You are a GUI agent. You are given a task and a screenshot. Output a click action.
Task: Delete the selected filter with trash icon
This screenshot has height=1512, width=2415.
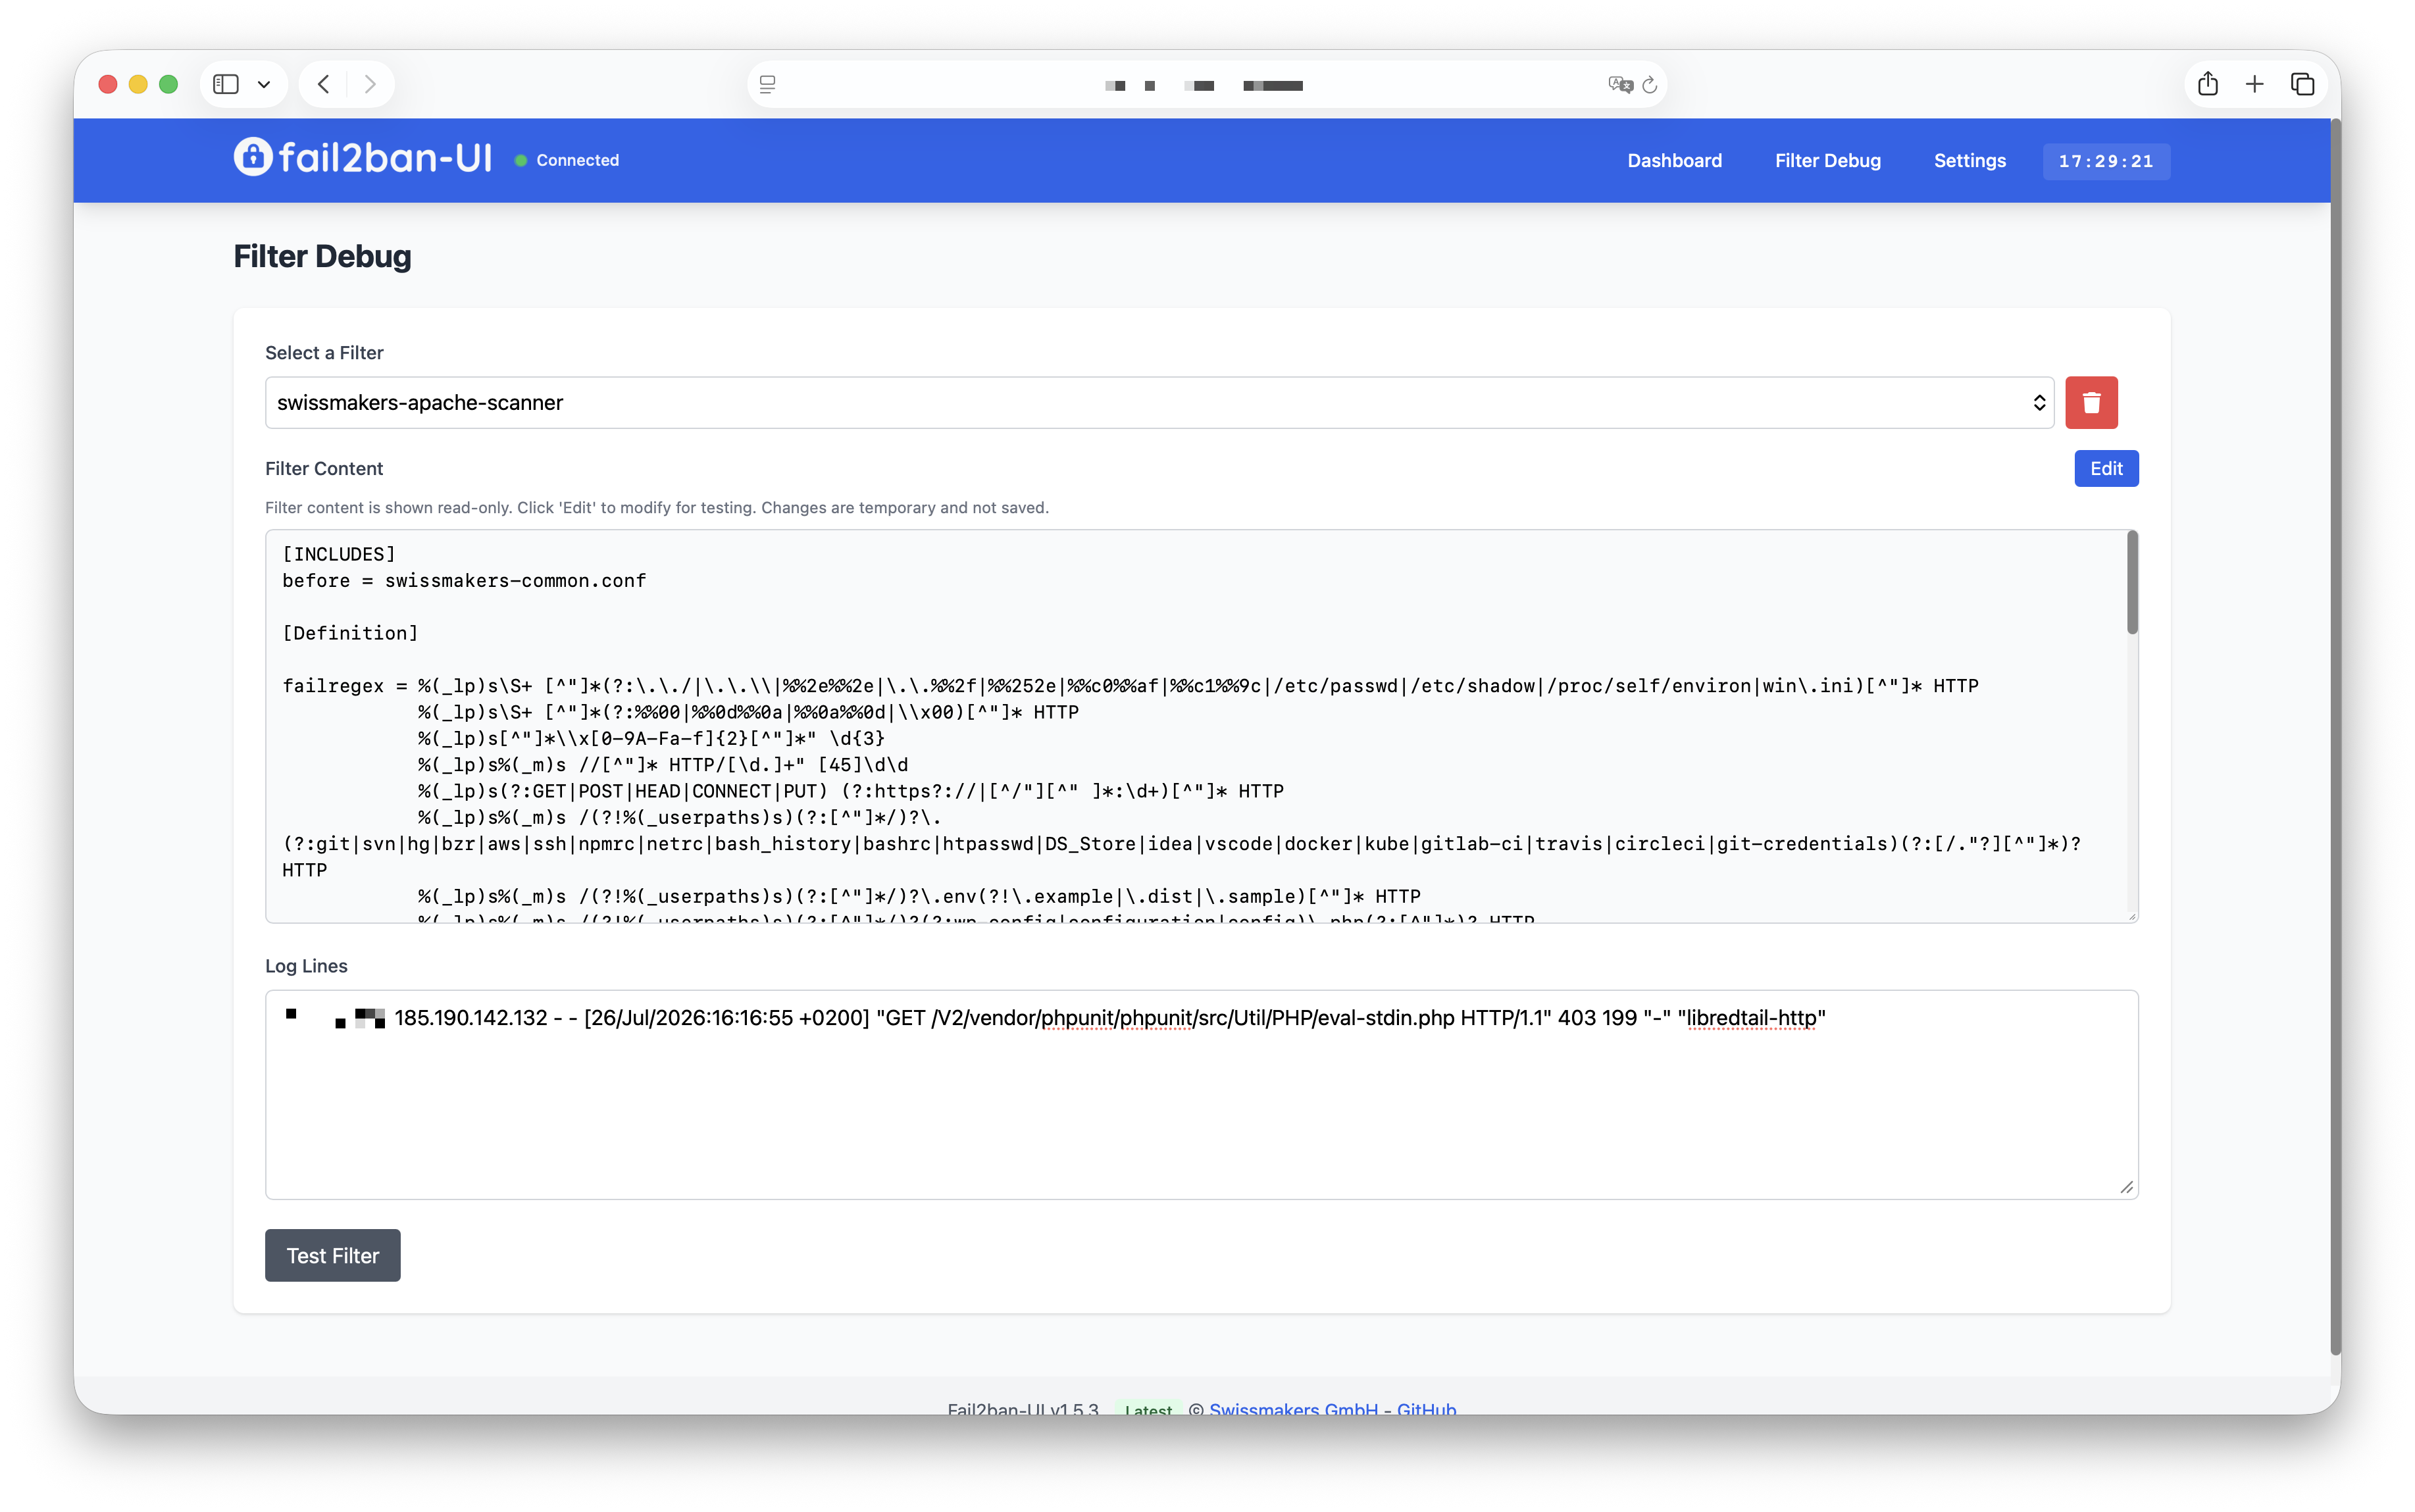click(x=2091, y=403)
